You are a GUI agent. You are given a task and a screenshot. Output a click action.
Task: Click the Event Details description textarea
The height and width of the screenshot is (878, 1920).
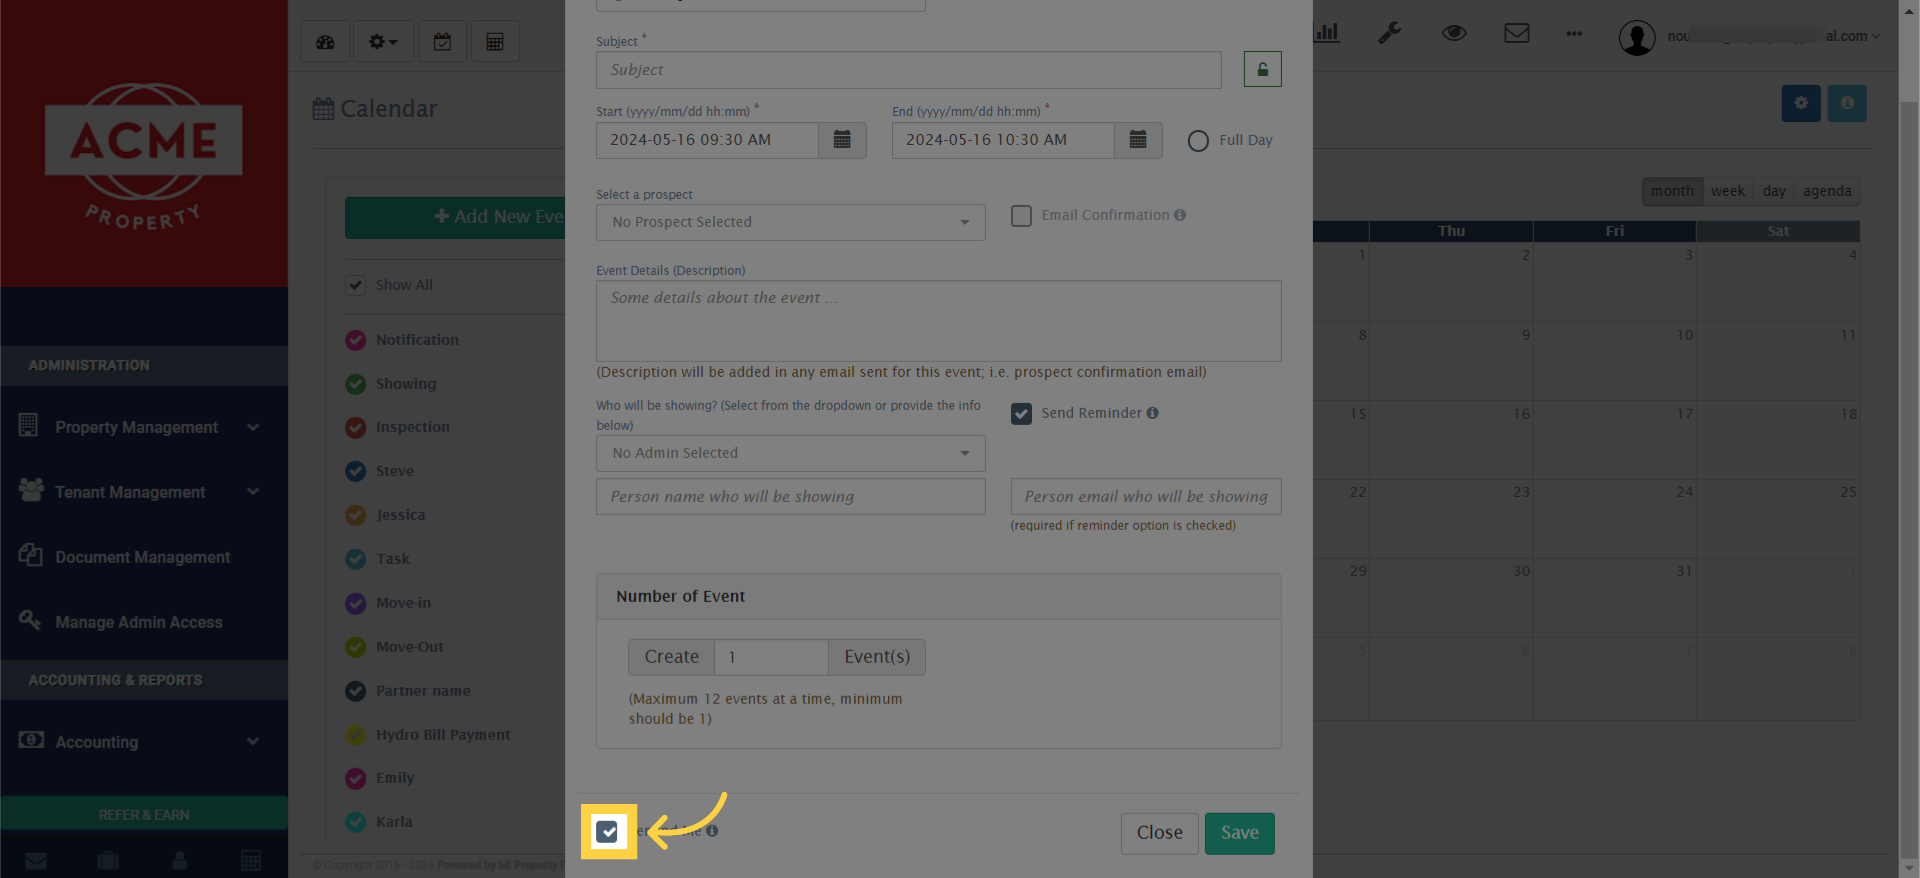tap(939, 321)
